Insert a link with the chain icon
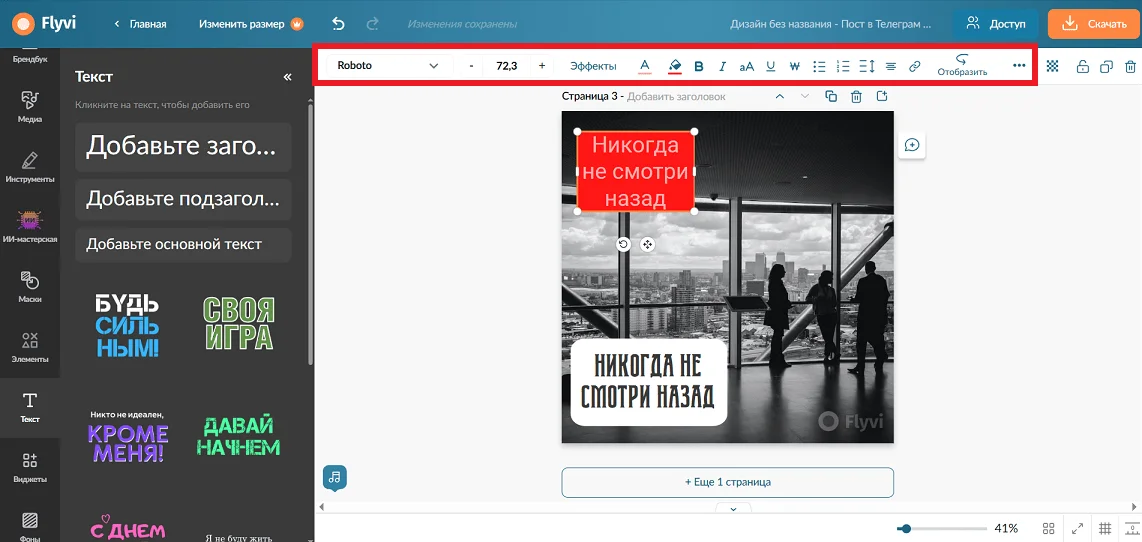 914,66
